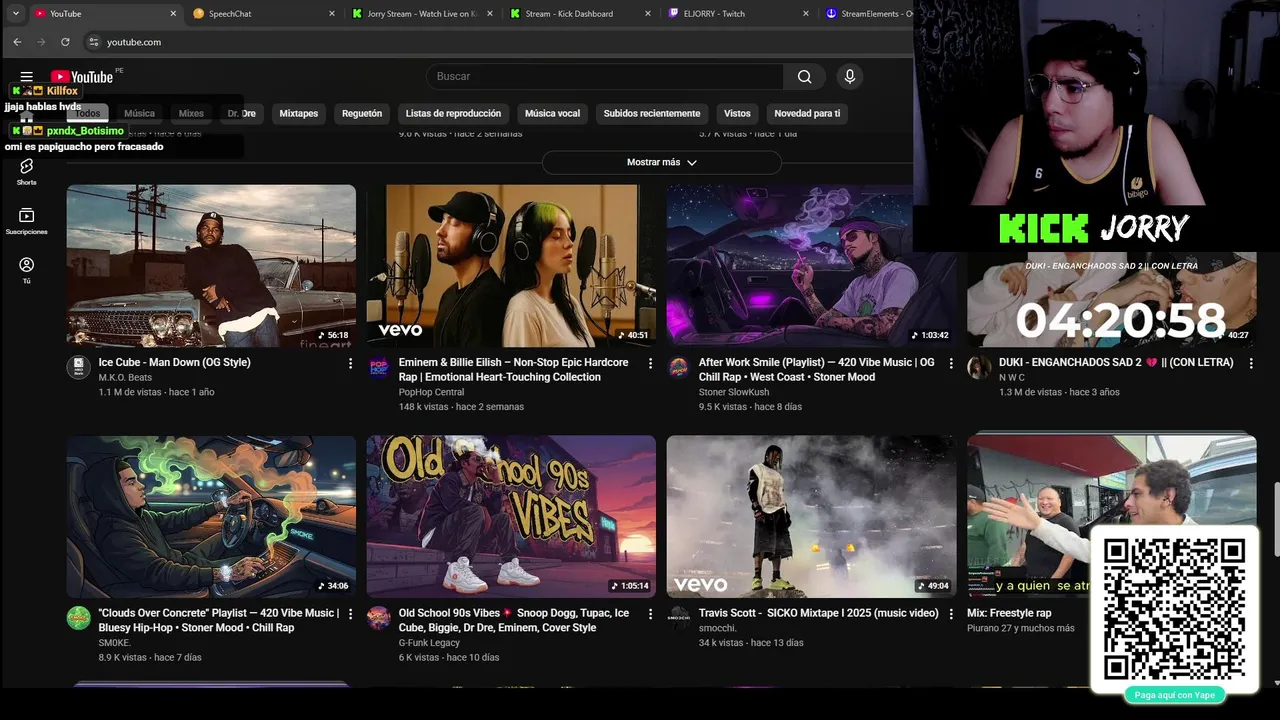Close the YouTube browser tab
Screen dimensions: 1280x720
coord(173,14)
